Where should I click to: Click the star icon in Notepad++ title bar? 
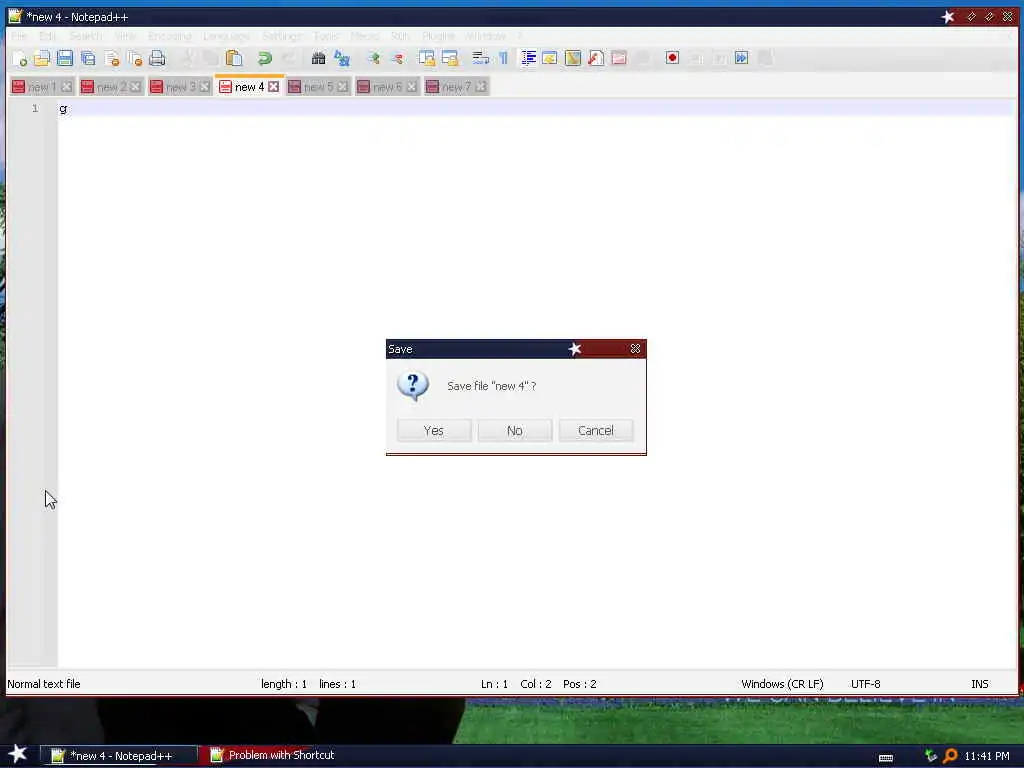[x=948, y=17]
